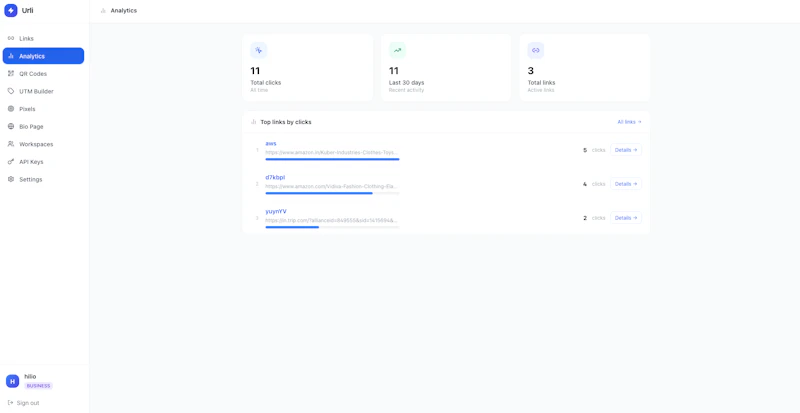This screenshot has height=413, width=800.
Task: Click the Analytics bar chart sidebar icon
Action: pos(11,56)
